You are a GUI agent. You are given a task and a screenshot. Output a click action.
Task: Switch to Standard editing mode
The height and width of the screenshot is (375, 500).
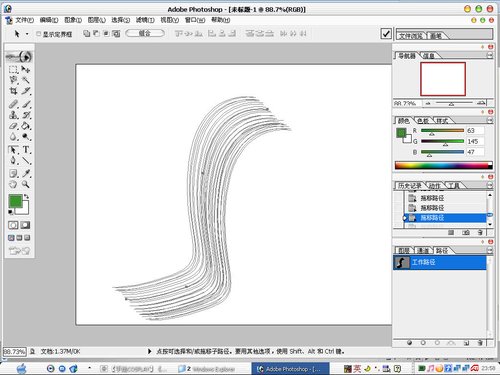coord(13,225)
